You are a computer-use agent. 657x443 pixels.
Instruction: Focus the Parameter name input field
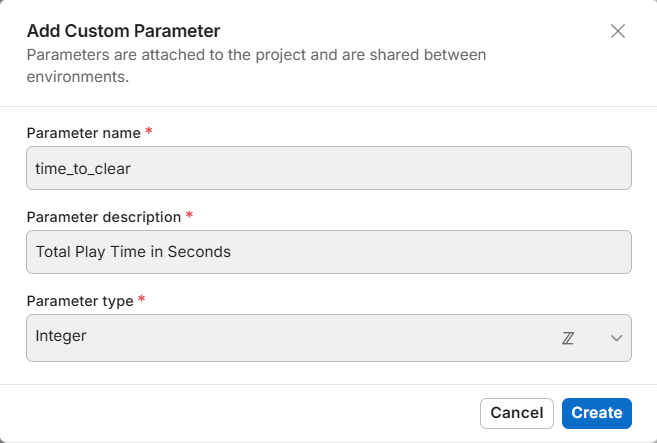coord(328,168)
